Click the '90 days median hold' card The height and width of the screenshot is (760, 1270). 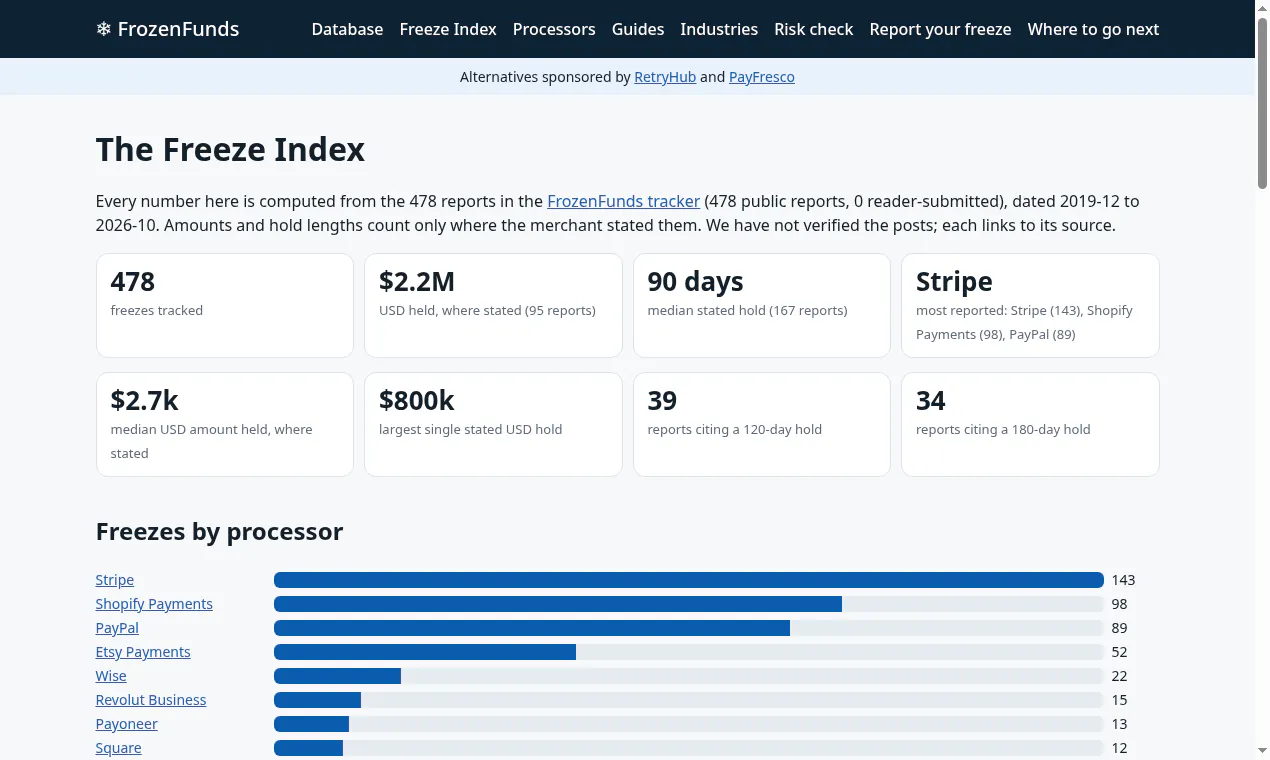762,305
